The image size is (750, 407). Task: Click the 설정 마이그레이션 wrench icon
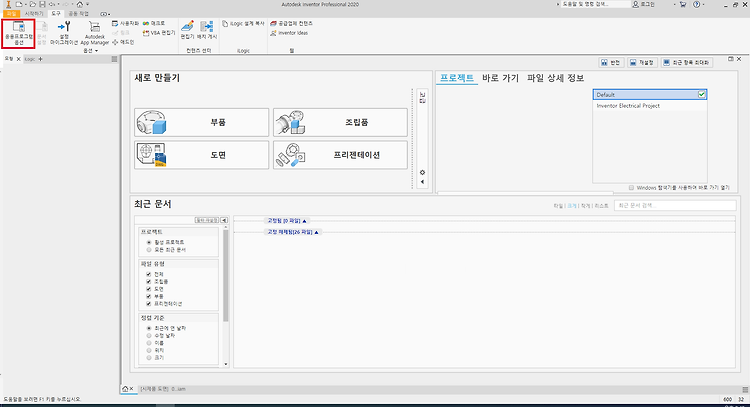tap(64, 26)
